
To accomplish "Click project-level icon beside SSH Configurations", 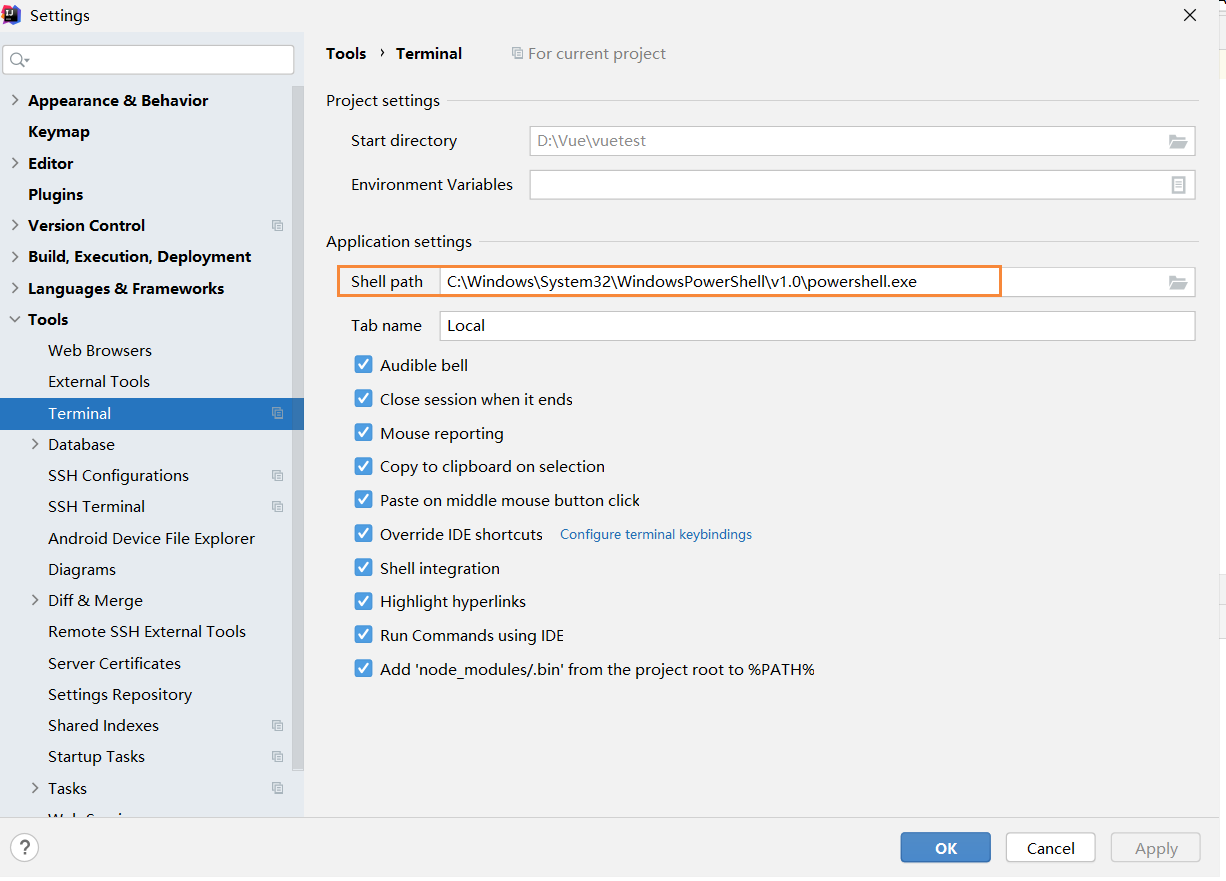I will (x=278, y=476).
